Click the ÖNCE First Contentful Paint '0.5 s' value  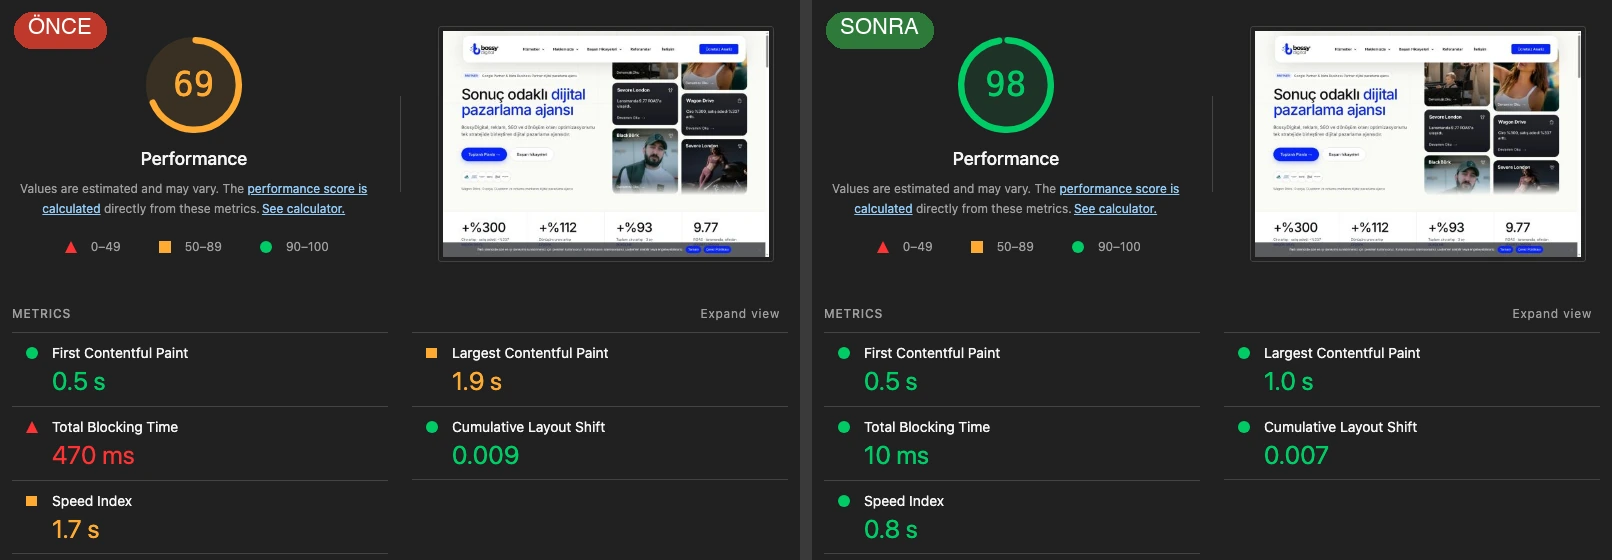click(x=78, y=382)
